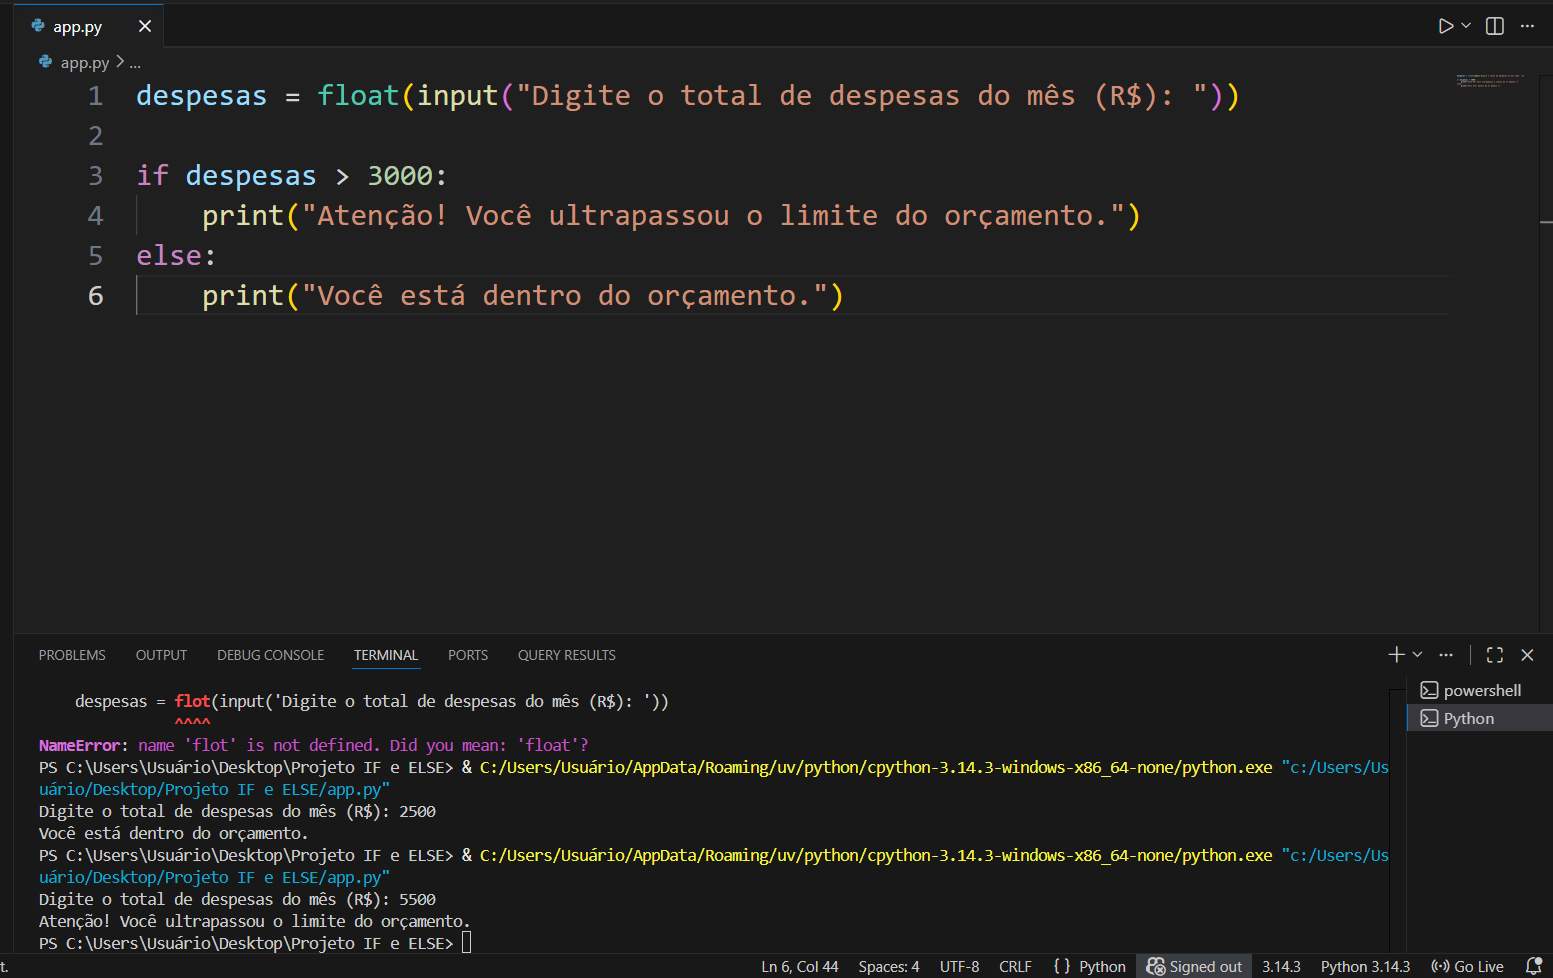Change indentation via Spaces: 4
Screen dimensions: 1553x978
[x=889, y=966]
